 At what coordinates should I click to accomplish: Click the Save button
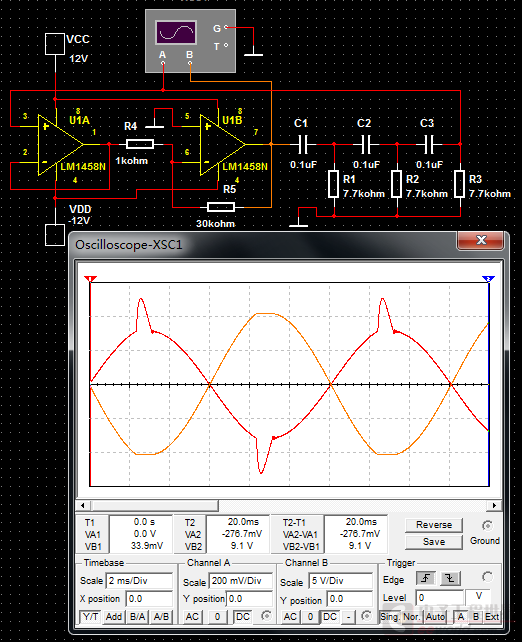(434, 542)
